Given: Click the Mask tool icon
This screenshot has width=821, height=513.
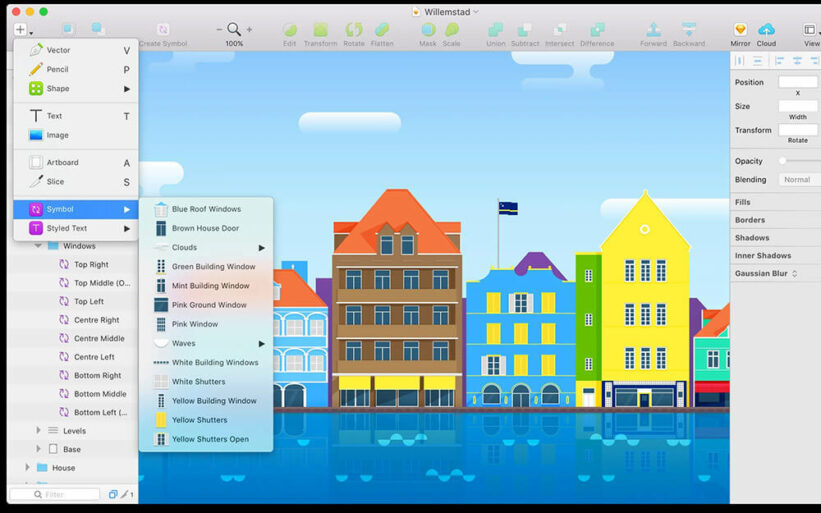Looking at the screenshot, I should coord(428,29).
